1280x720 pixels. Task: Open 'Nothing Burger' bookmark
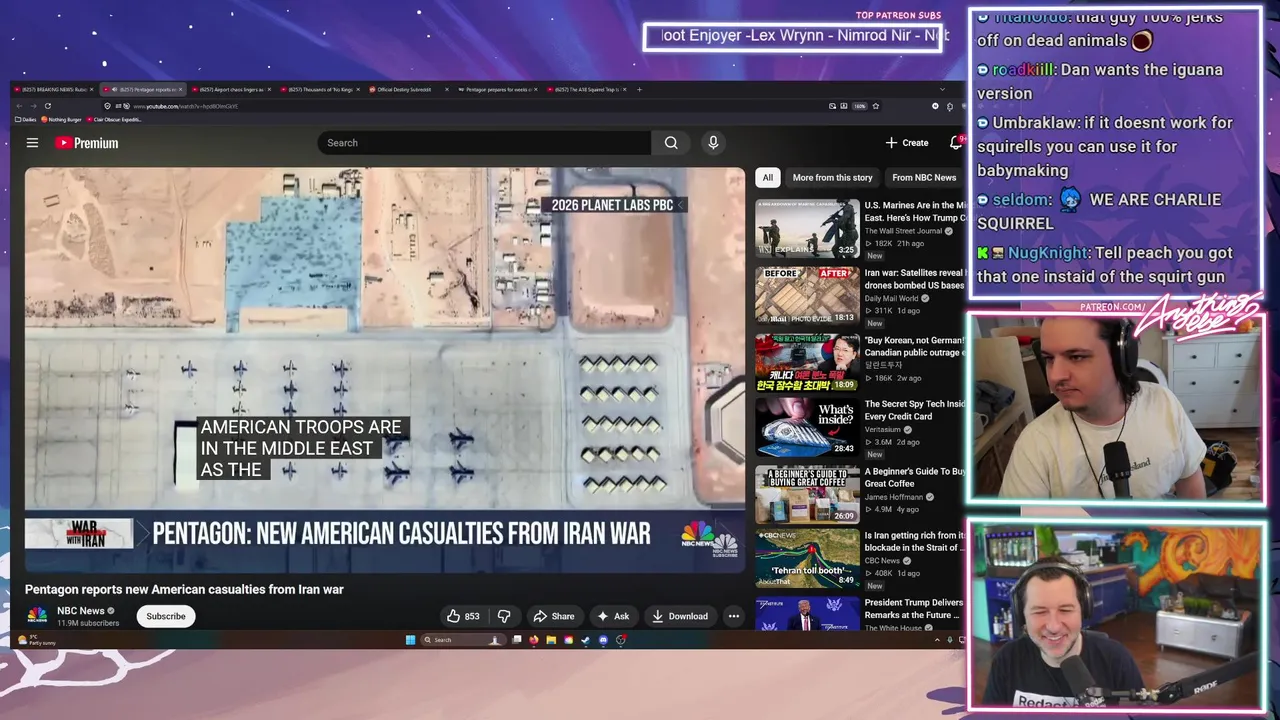coord(61,119)
